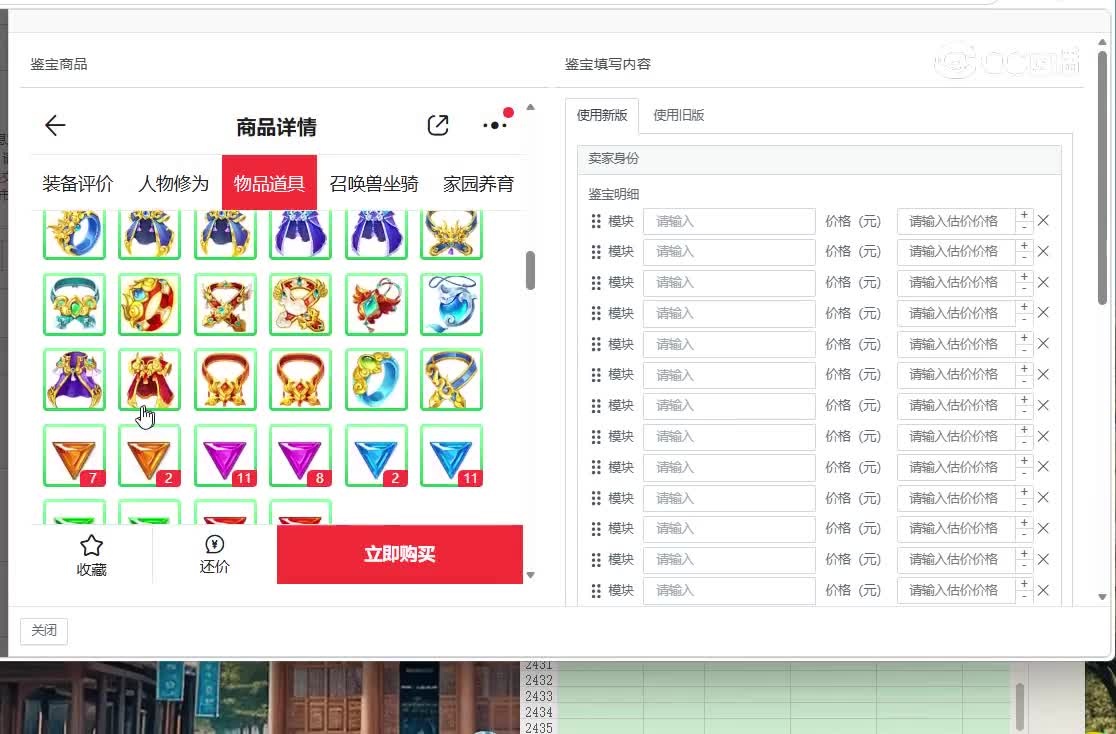The width and height of the screenshot is (1116, 734).
Task: Open the red robe armor under the cursor
Action: coord(149,379)
